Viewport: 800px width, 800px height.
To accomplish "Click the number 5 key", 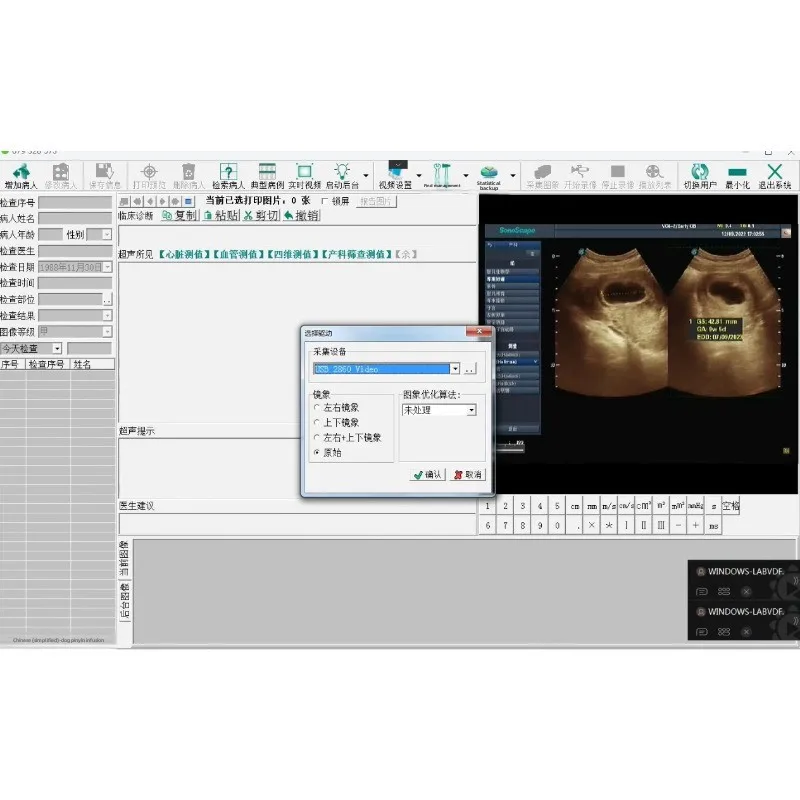I will tap(557, 506).
